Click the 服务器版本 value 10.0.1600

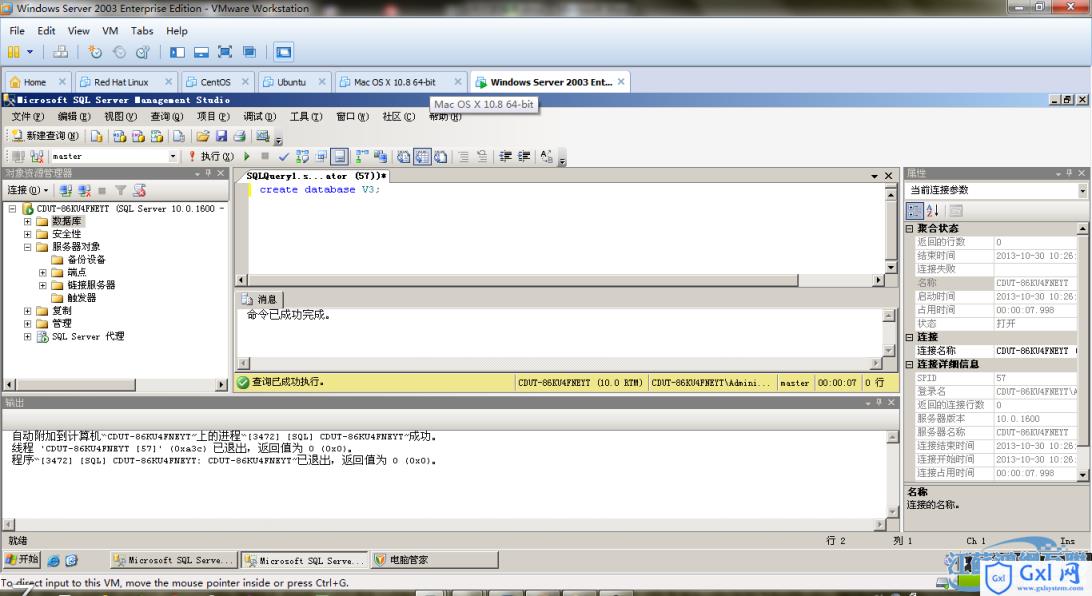coord(1035,418)
